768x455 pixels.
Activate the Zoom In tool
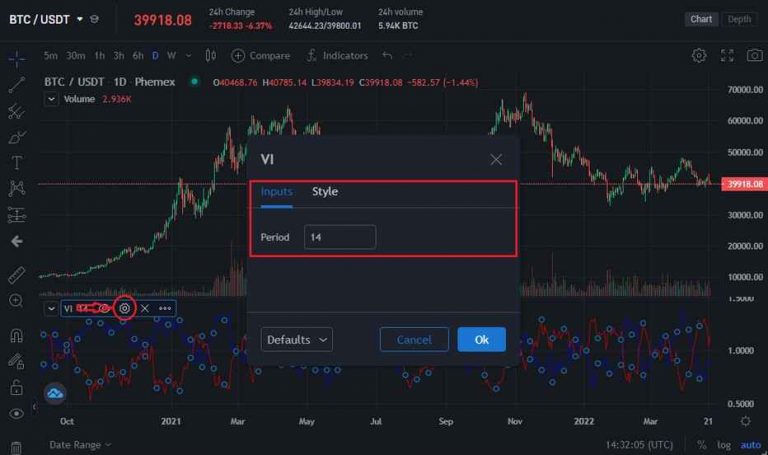pyautogui.click(x=16, y=301)
